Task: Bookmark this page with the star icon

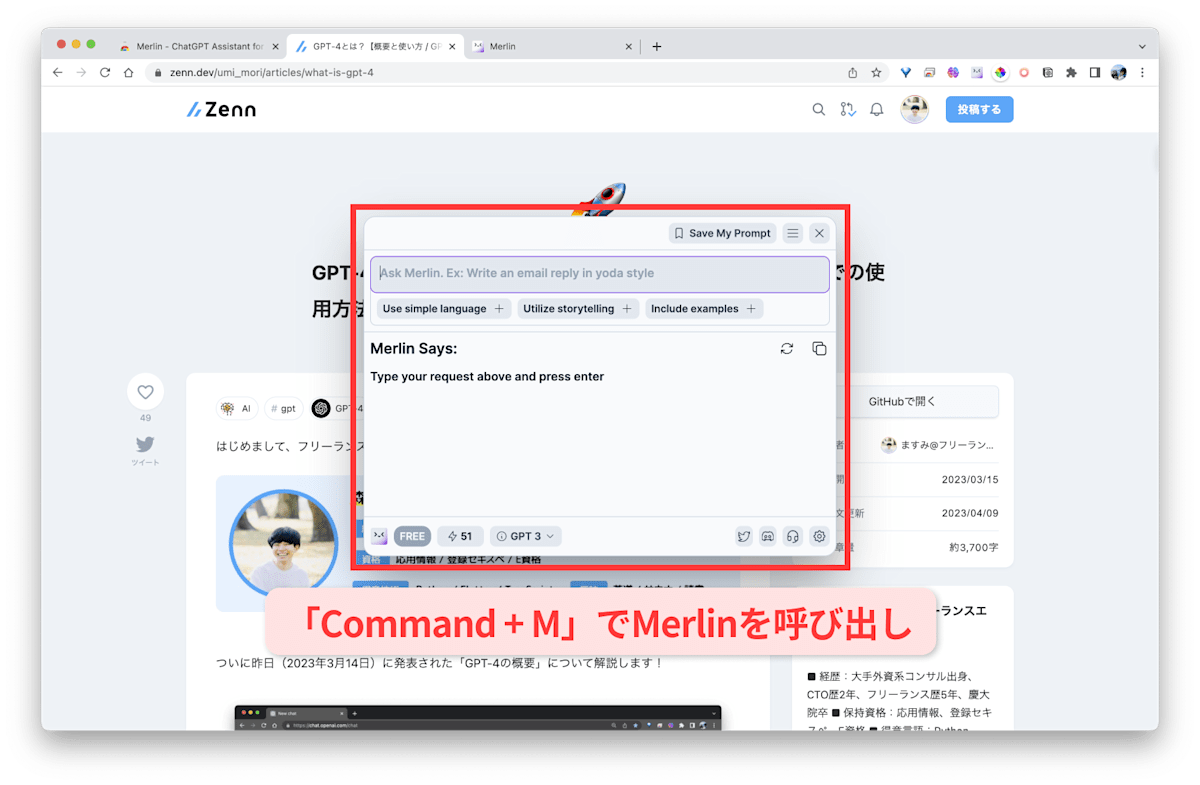Action: click(877, 73)
